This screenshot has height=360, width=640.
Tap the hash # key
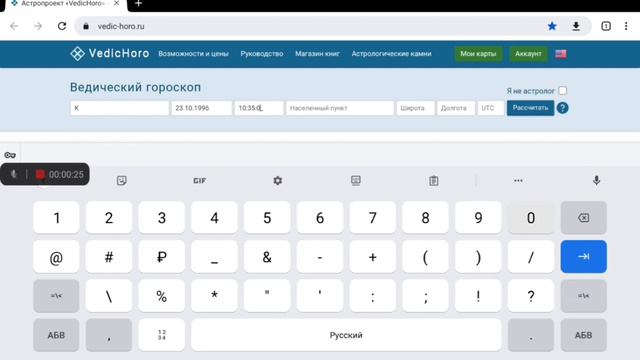(109, 256)
